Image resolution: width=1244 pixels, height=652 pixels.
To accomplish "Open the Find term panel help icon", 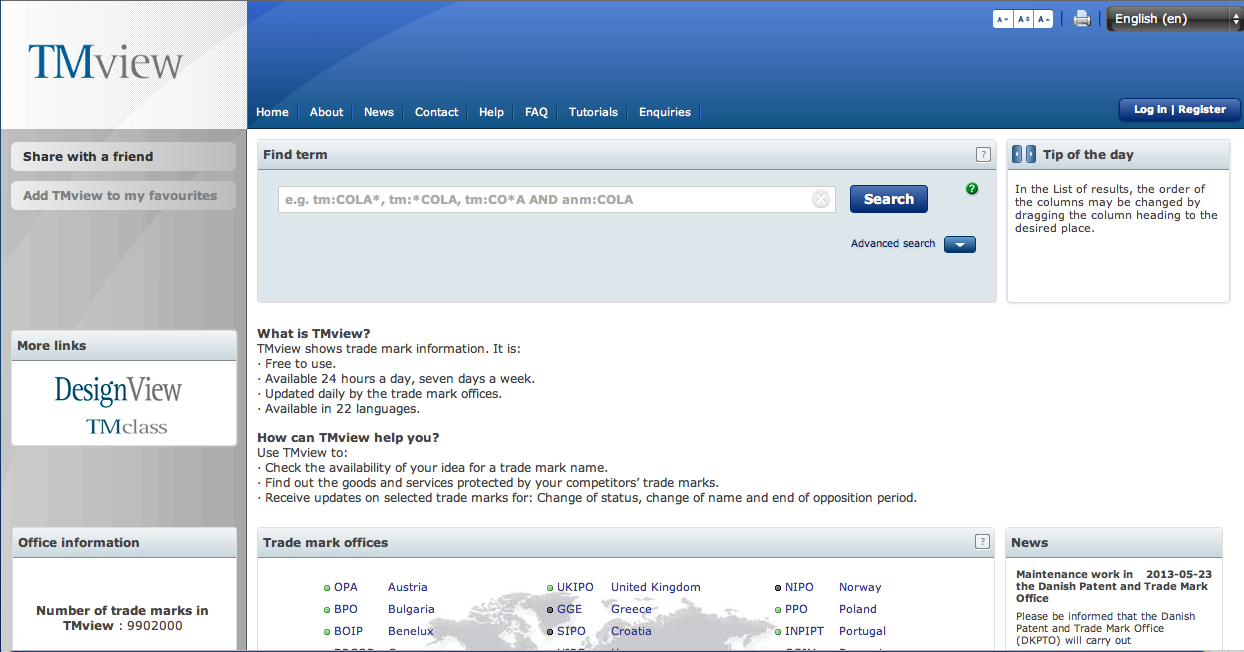I will click(x=983, y=154).
